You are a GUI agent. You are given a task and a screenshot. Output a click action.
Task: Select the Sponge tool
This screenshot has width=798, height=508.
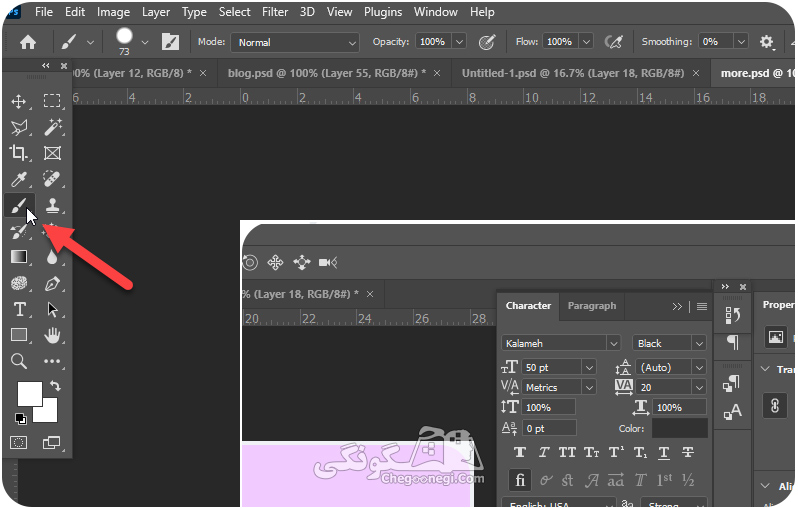pos(19,283)
